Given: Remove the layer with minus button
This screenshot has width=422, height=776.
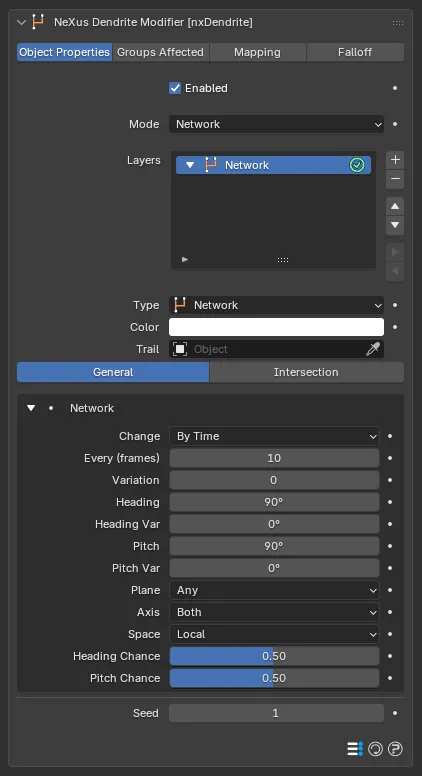Looking at the screenshot, I should (x=395, y=179).
